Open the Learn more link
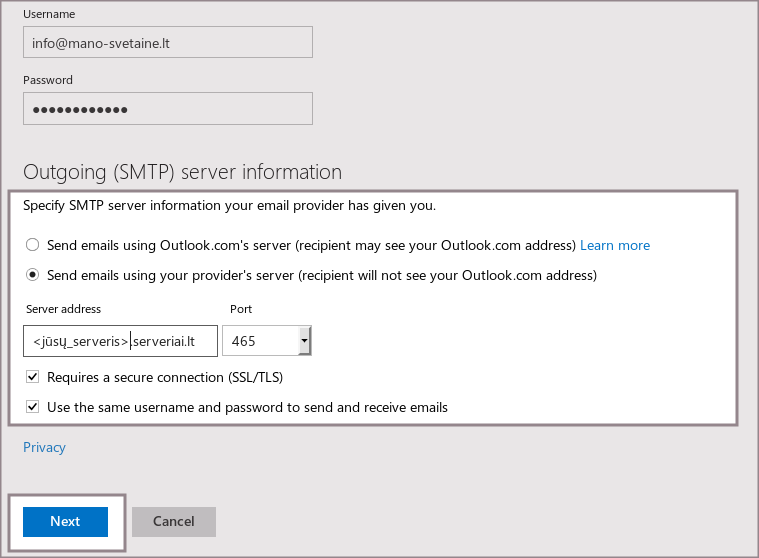759x558 pixels. [614, 245]
